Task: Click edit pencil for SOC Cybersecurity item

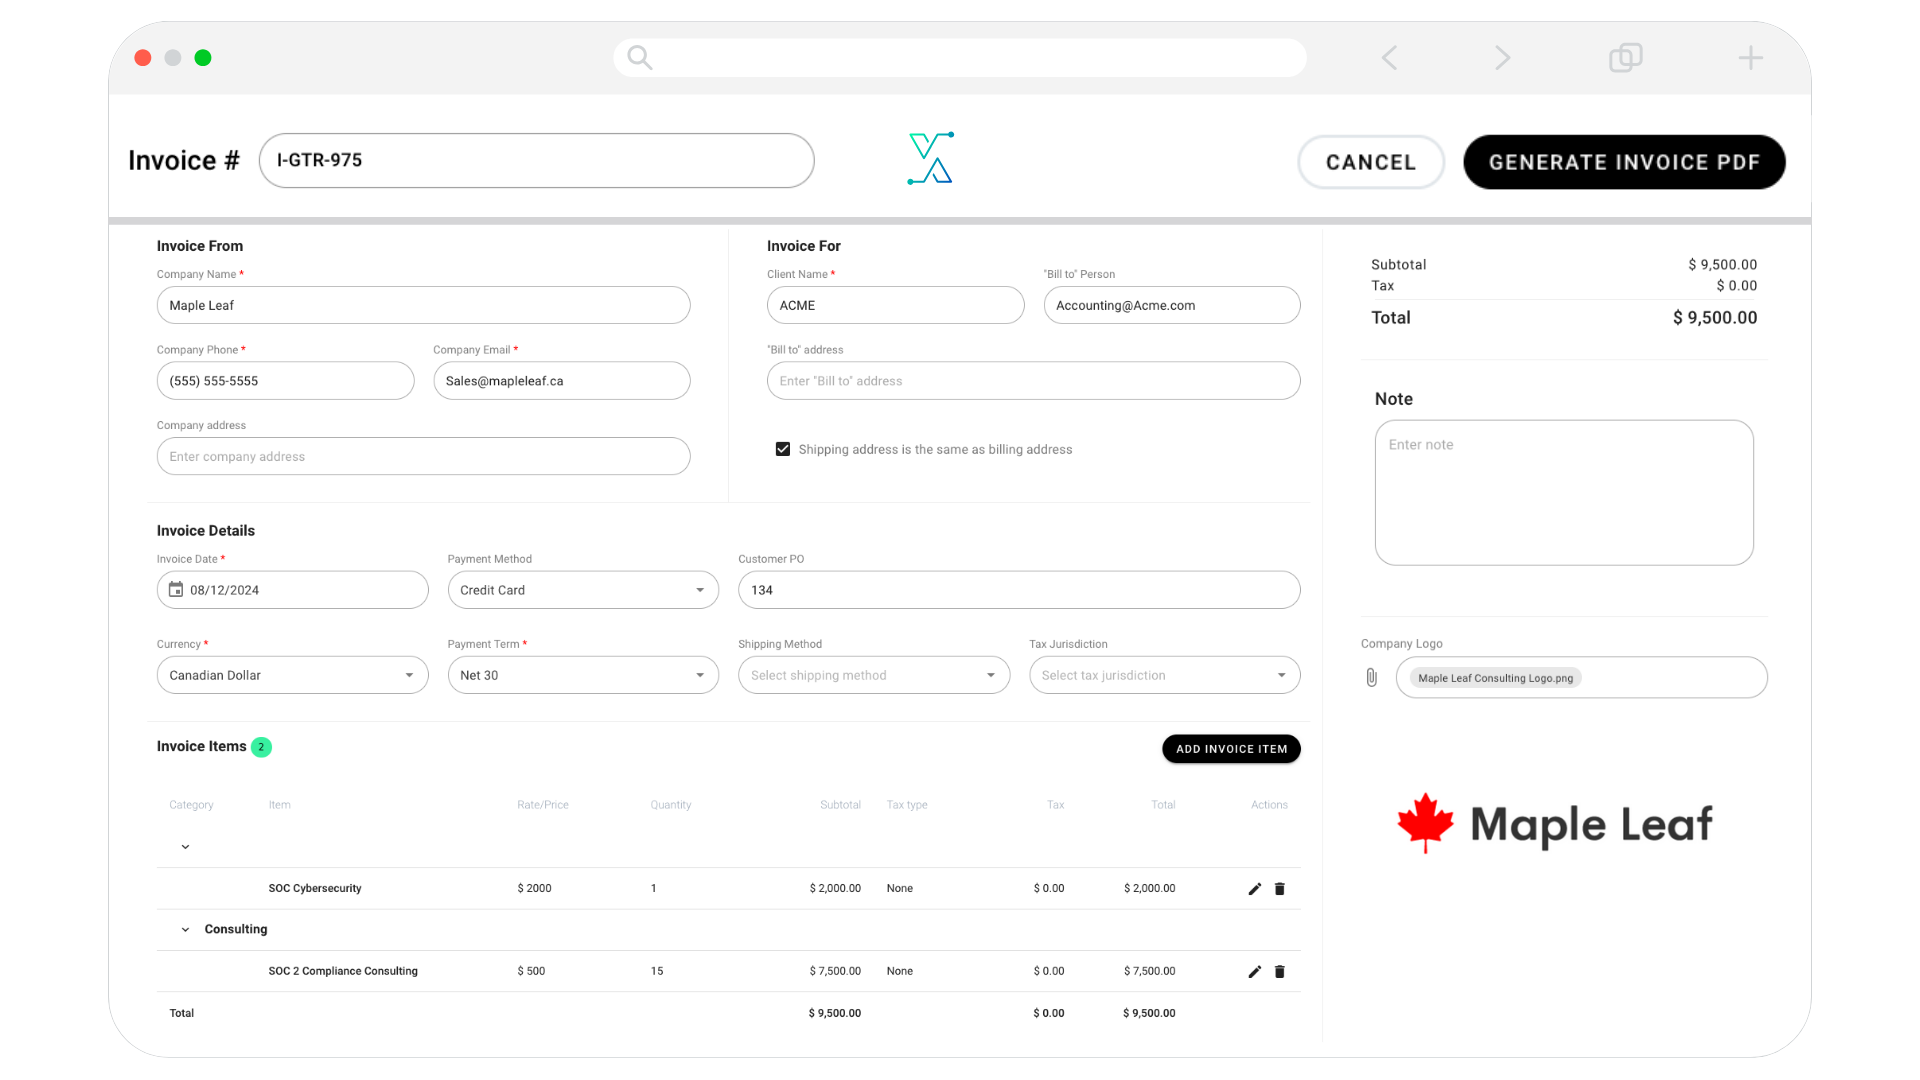Action: [x=1254, y=889]
